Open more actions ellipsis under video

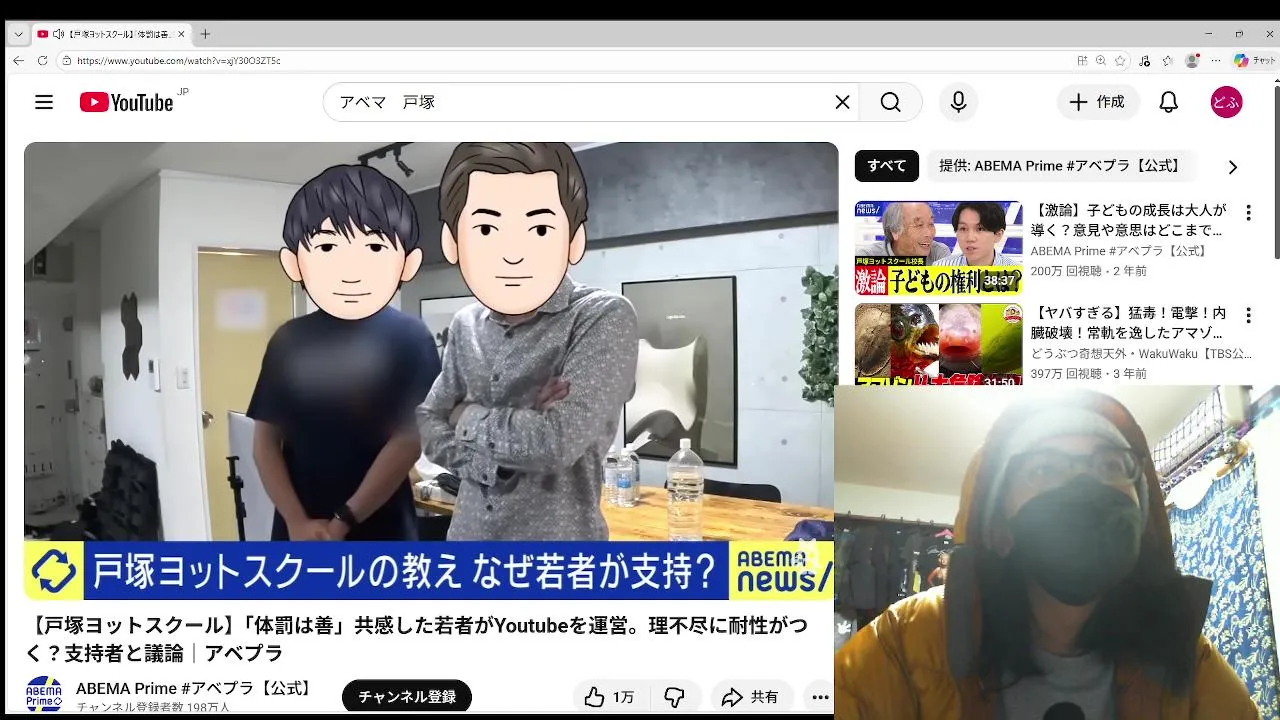(820, 697)
